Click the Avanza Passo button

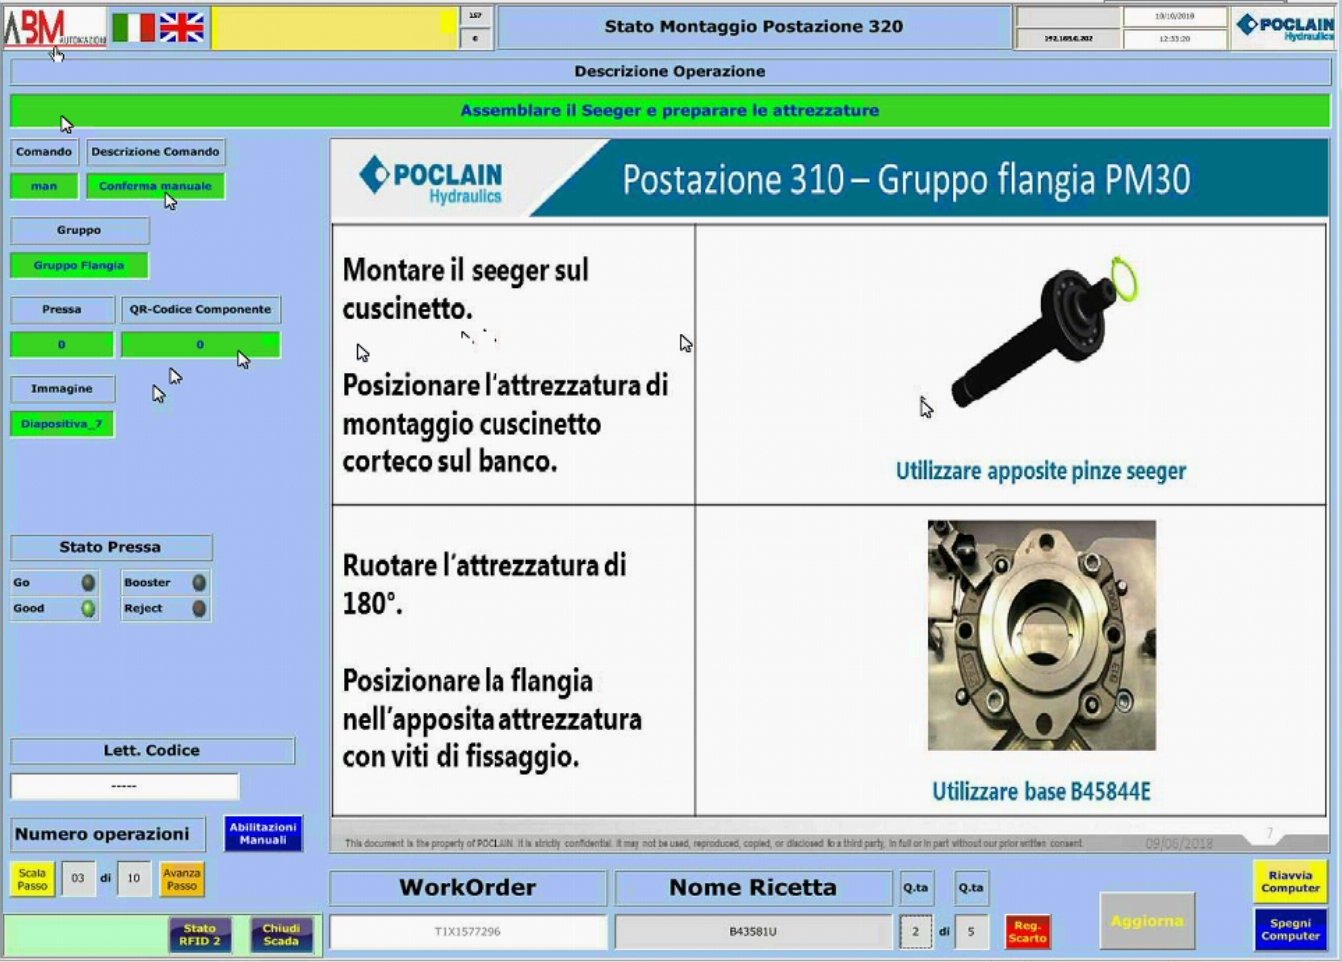181,879
